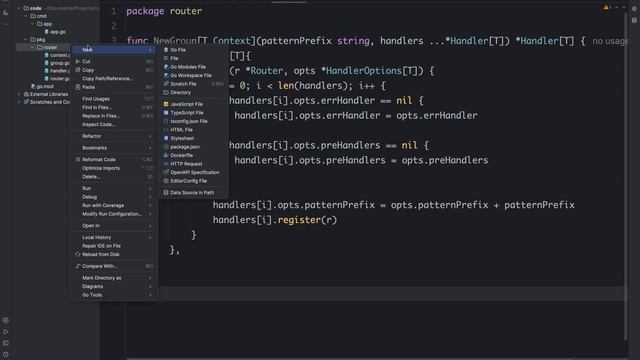Click the Data Source in Path icon
Screen dimensions: 640x360
tap(166, 193)
